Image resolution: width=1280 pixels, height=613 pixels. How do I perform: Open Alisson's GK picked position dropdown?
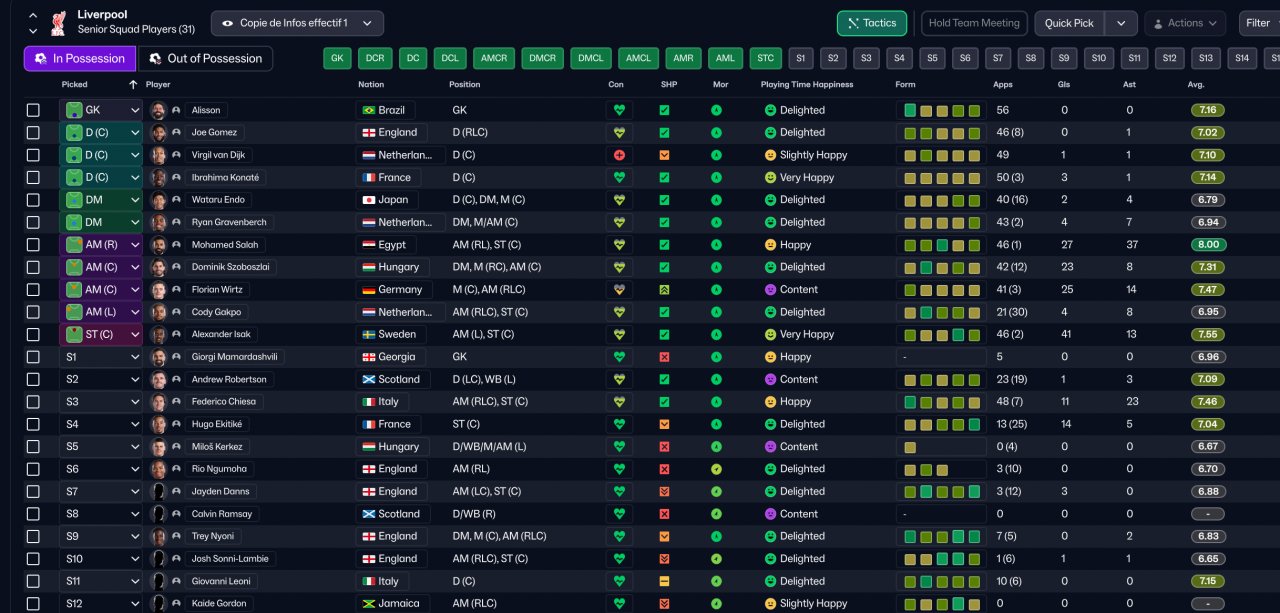101,110
